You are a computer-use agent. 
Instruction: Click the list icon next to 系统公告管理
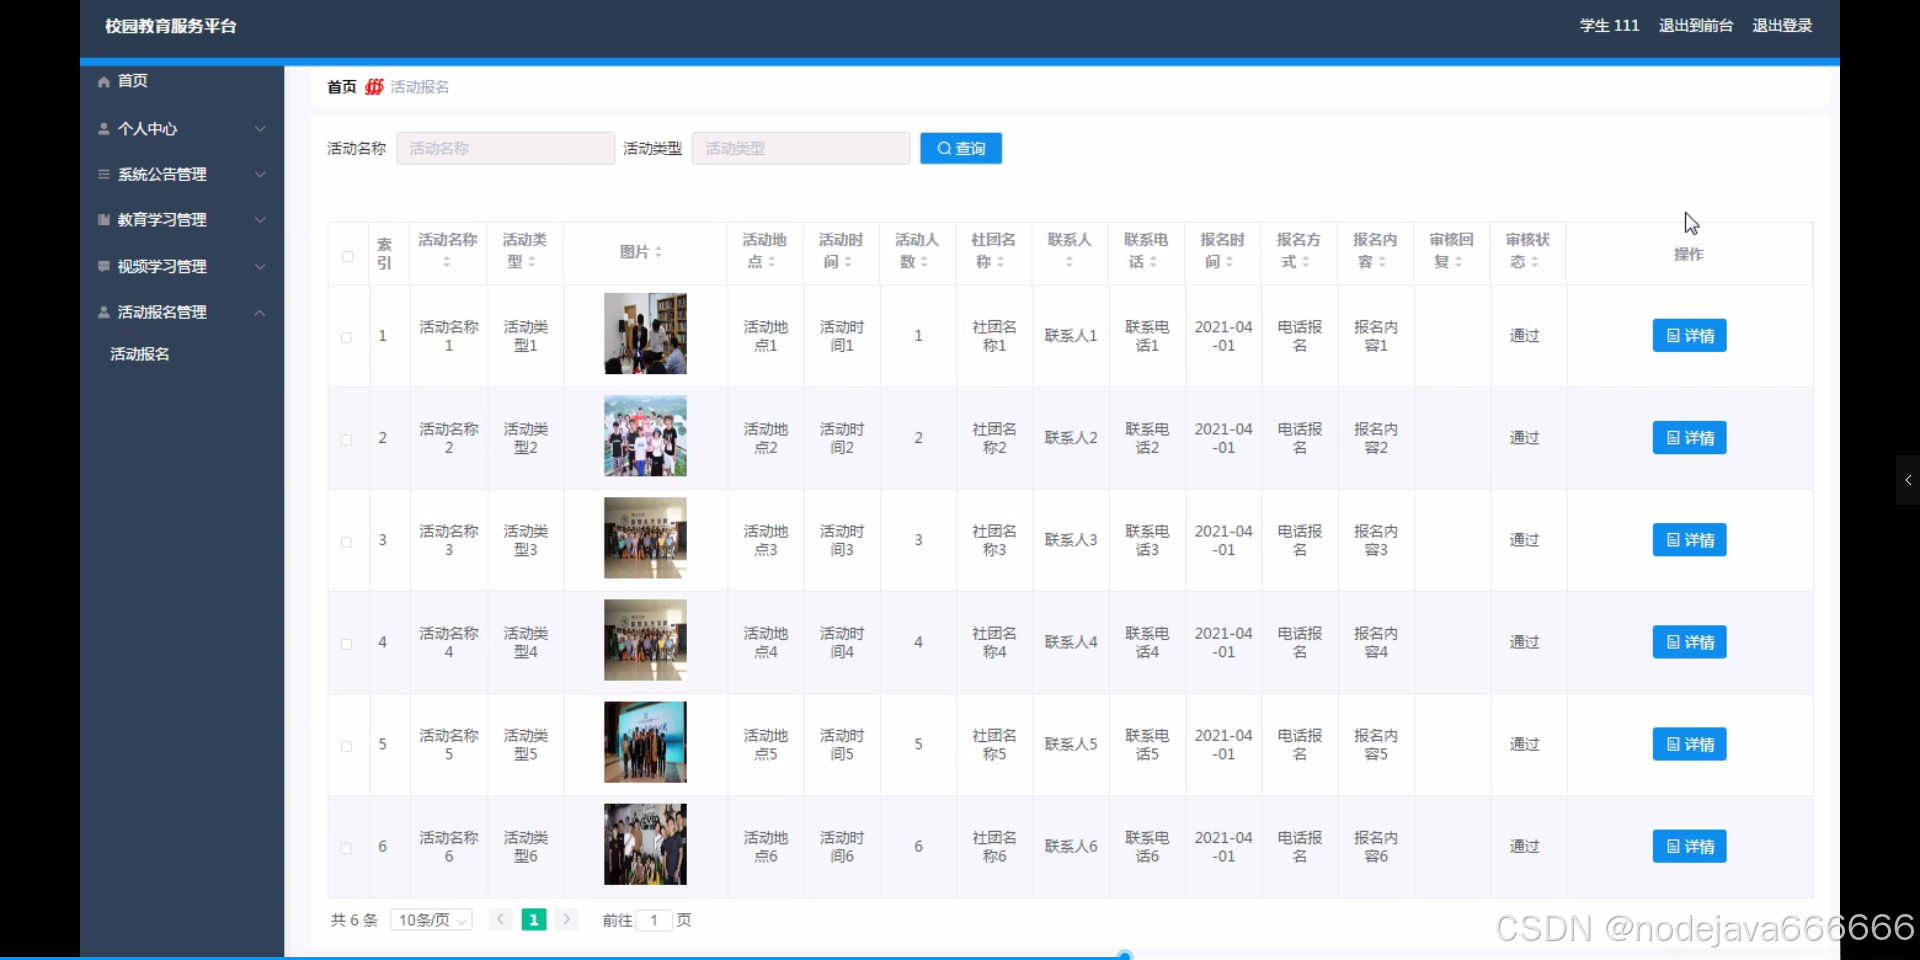[103, 174]
